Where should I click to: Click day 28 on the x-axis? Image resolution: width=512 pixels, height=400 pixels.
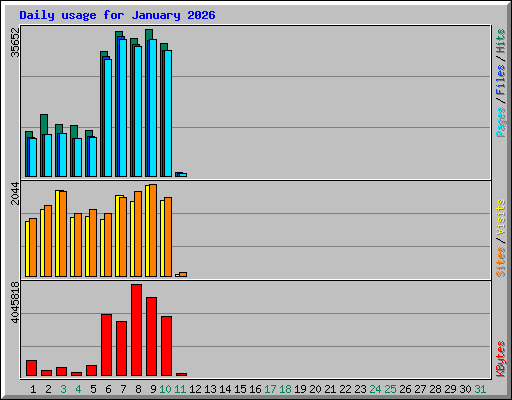[435, 389]
